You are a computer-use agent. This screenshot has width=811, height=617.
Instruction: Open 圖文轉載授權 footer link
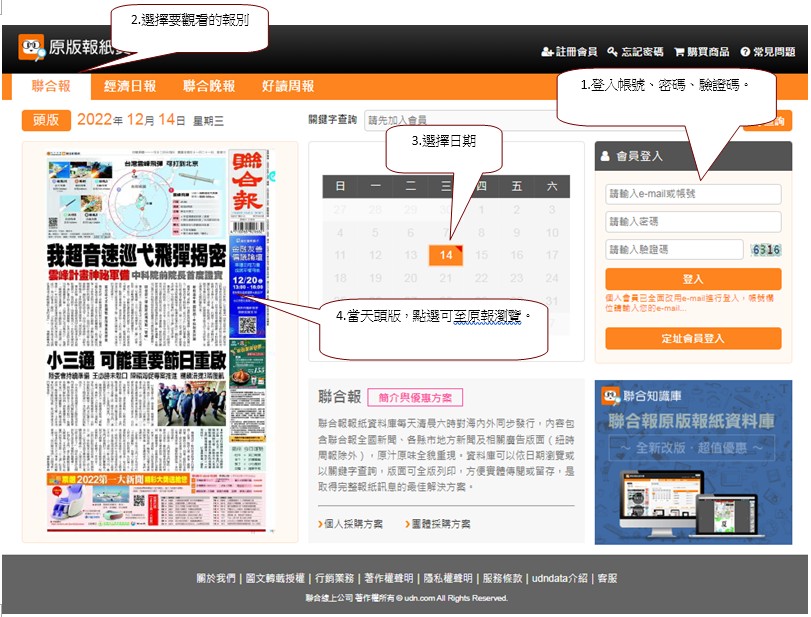[x=275, y=578]
